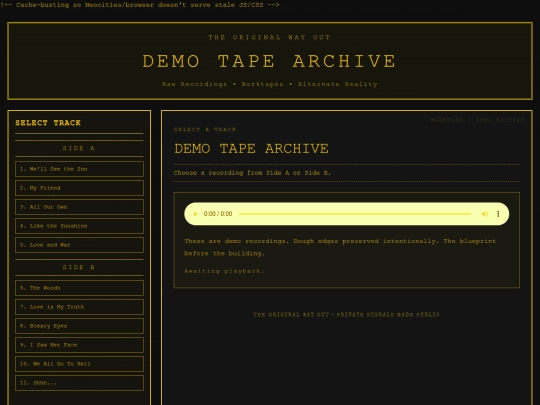
Task: Click the SIDE B heading
Action: (79, 267)
